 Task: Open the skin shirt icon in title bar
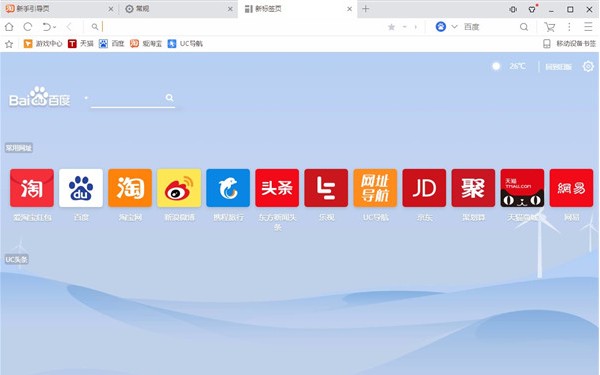tap(532, 9)
